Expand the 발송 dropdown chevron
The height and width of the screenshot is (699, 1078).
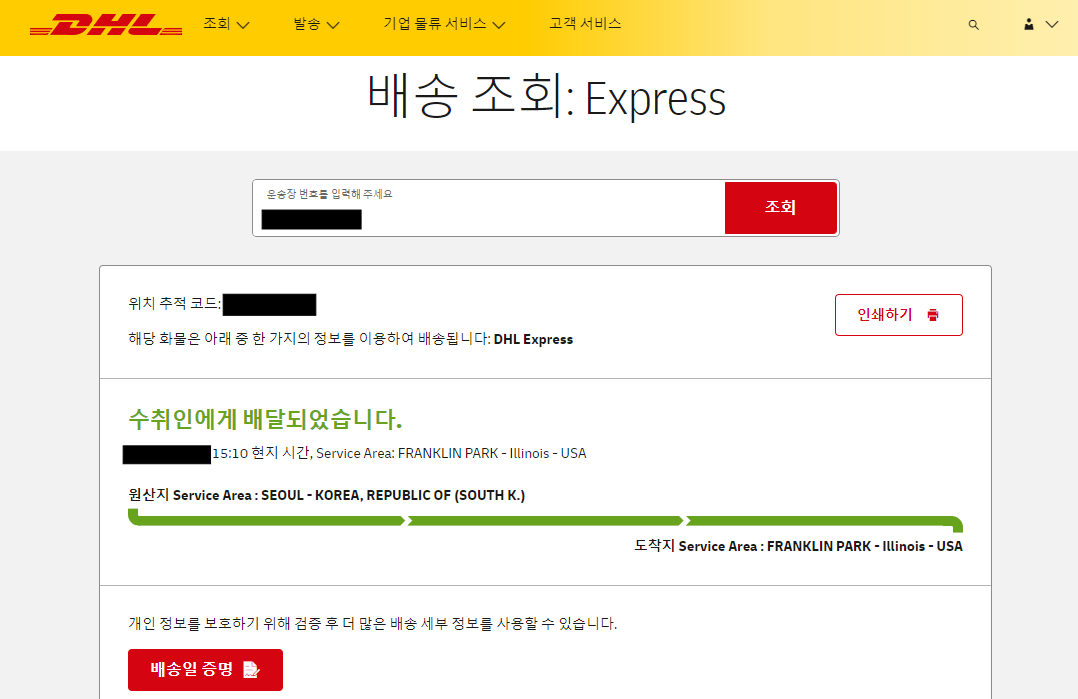click(333, 25)
